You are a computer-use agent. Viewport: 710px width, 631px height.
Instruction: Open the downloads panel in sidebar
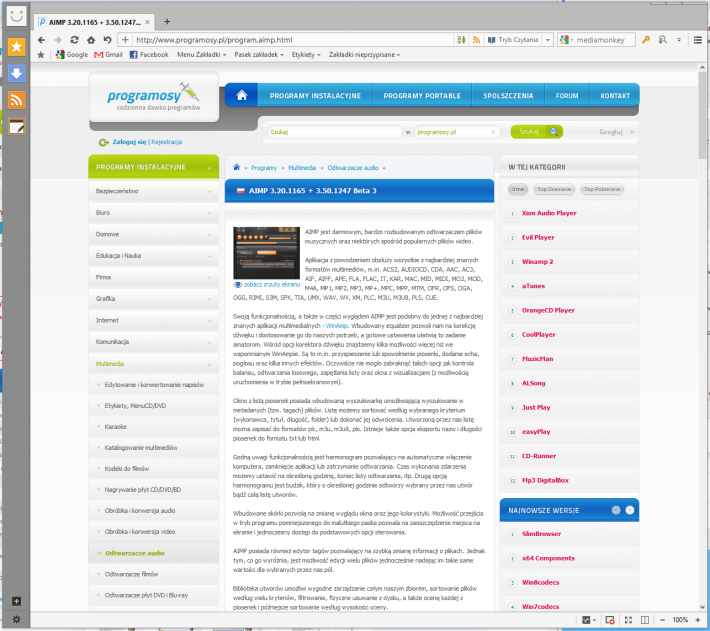pos(16,73)
